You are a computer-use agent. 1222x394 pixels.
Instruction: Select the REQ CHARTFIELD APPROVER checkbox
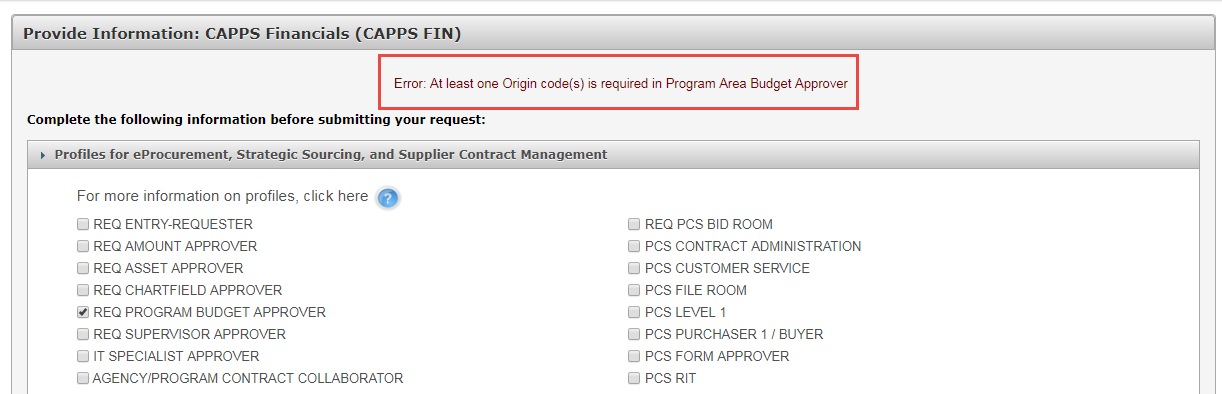tap(83, 291)
